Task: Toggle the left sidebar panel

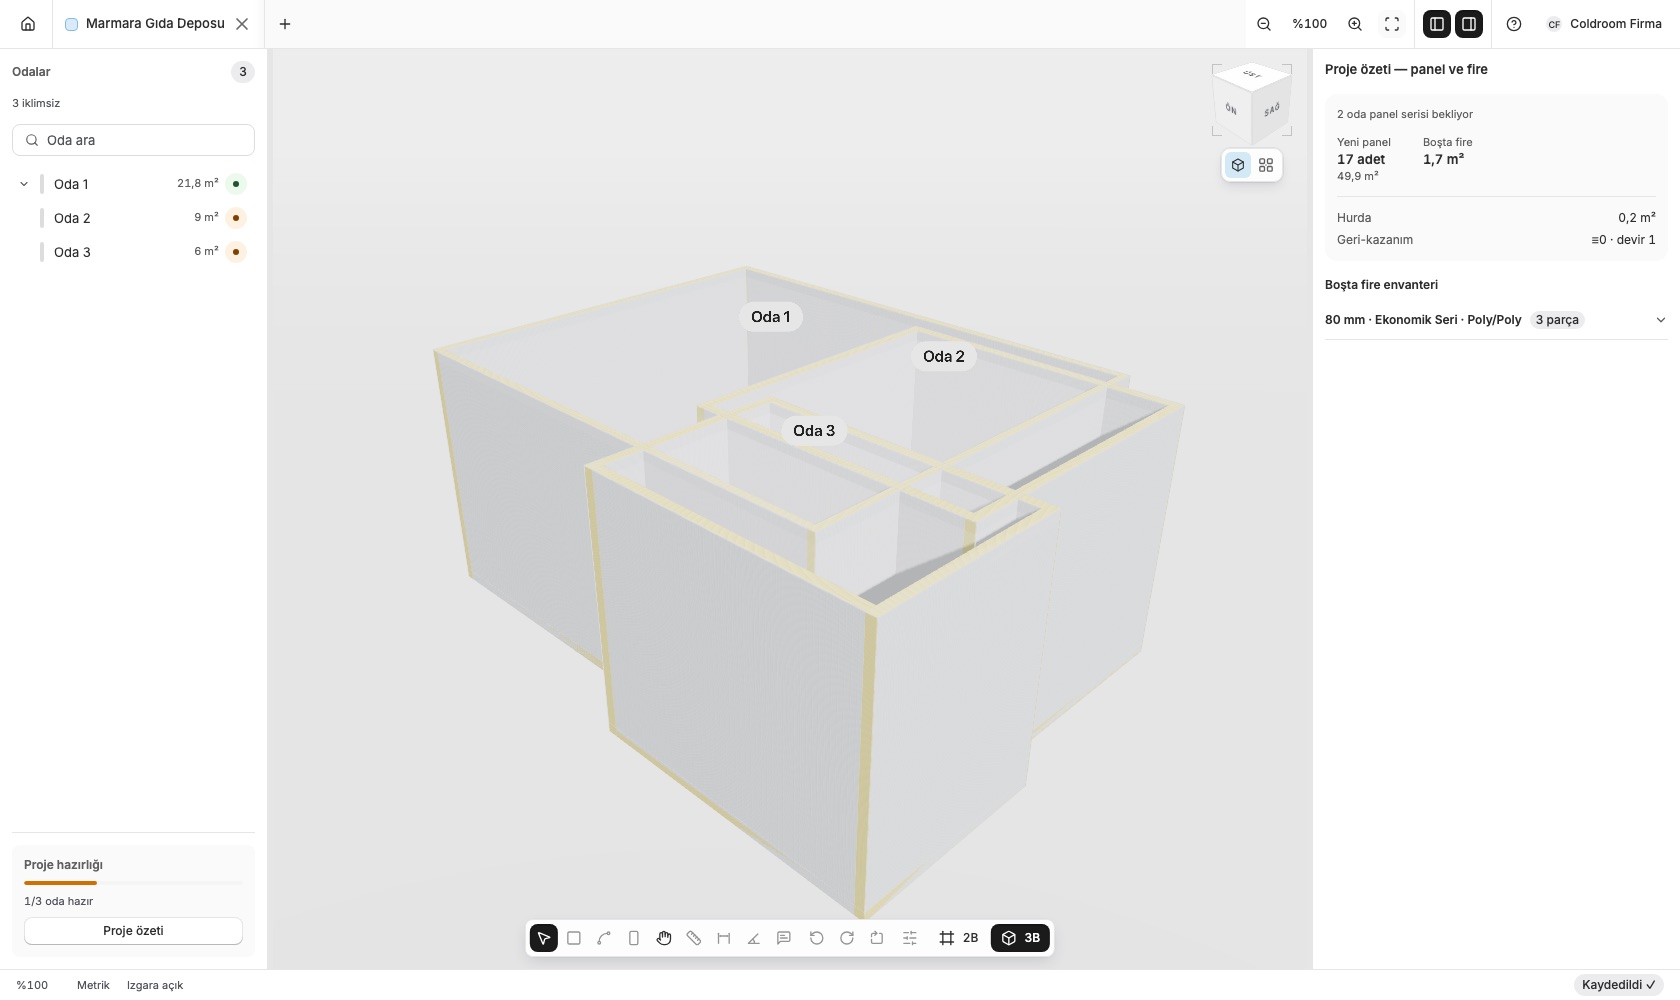Action: [1437, 24]
